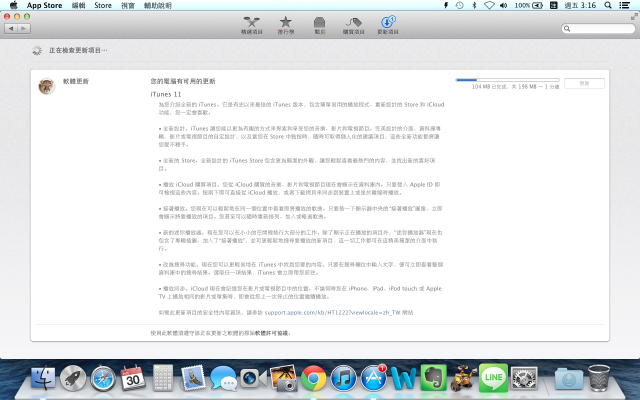Open the support.apple.com/kb/HT1222 link
Viewport: 640px width, 400px height.
tap(332, 312)
